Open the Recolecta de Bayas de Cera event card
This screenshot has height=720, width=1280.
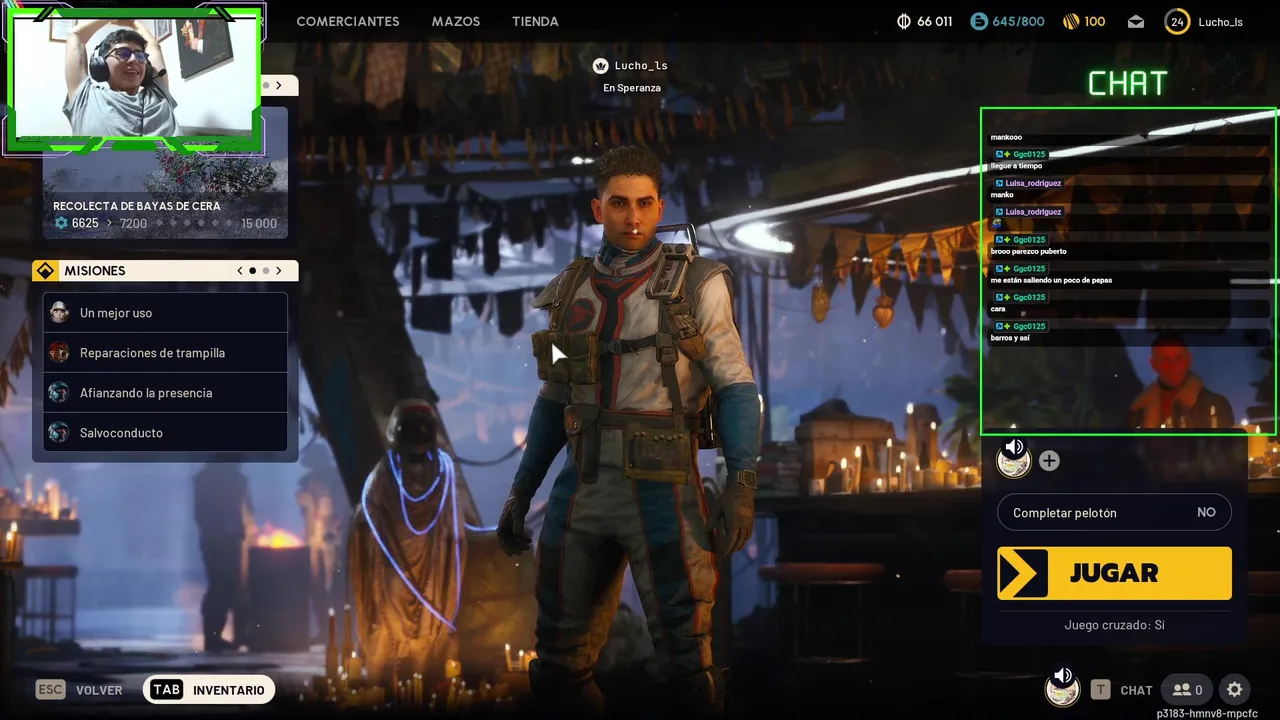coord(165,172)
